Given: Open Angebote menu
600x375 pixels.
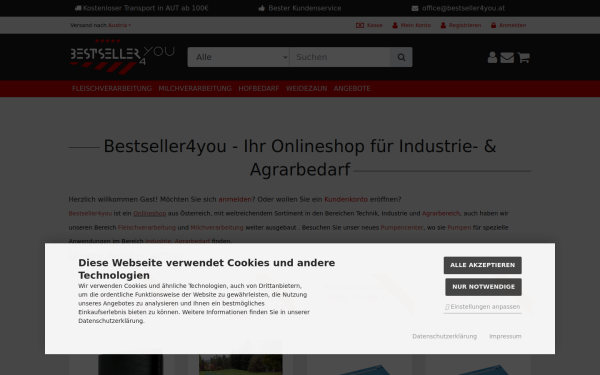Looking at the screenshot, I should (x=352, y=89).
